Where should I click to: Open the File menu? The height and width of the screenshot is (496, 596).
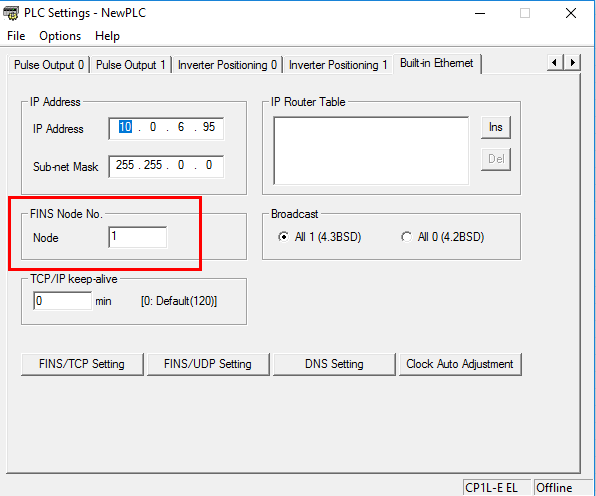point(16,36)
